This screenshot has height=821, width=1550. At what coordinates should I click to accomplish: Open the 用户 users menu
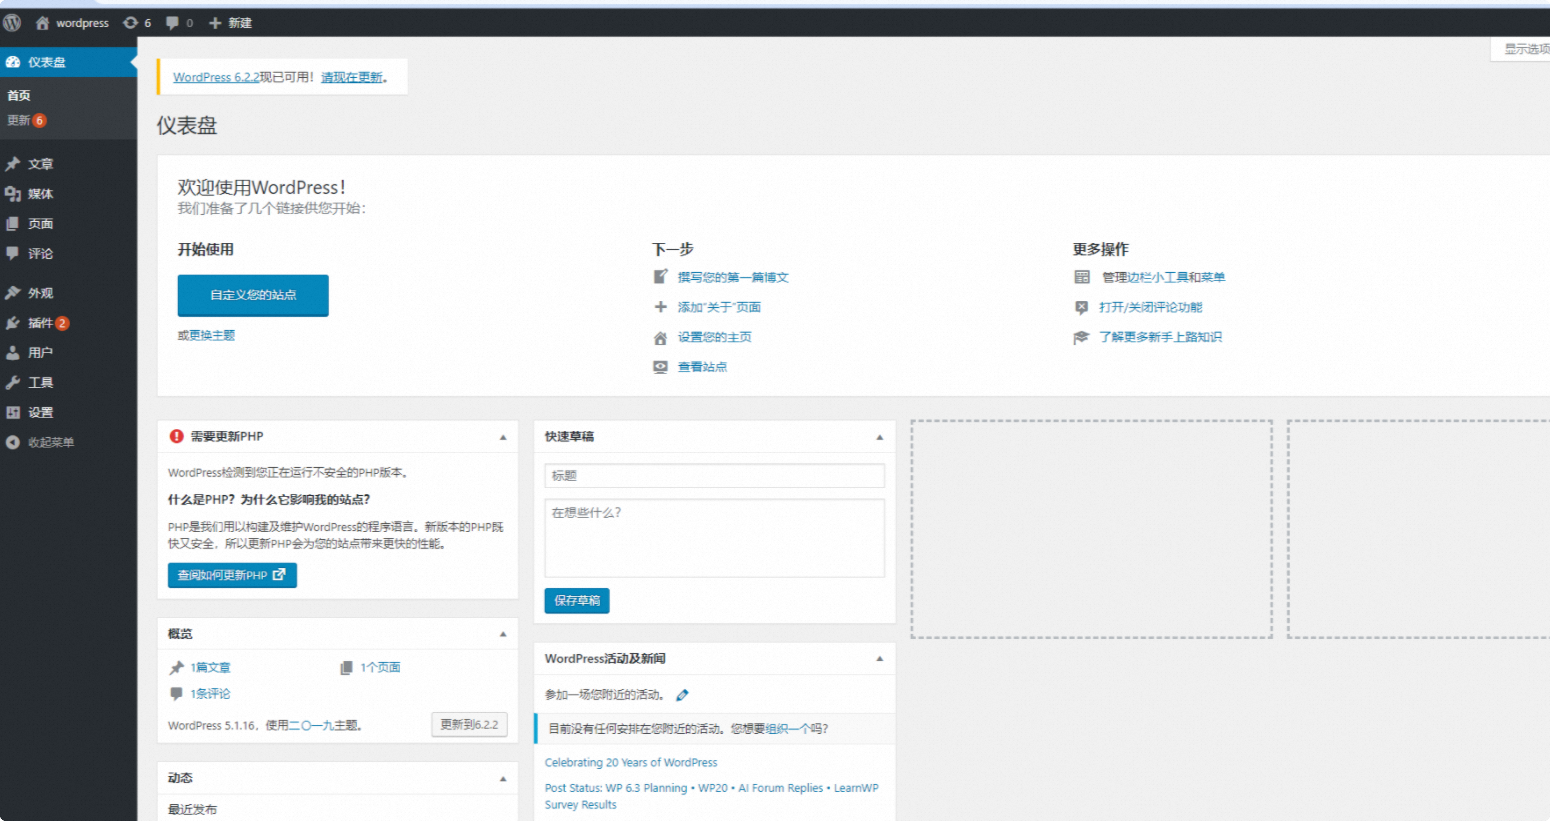(68, 353)
